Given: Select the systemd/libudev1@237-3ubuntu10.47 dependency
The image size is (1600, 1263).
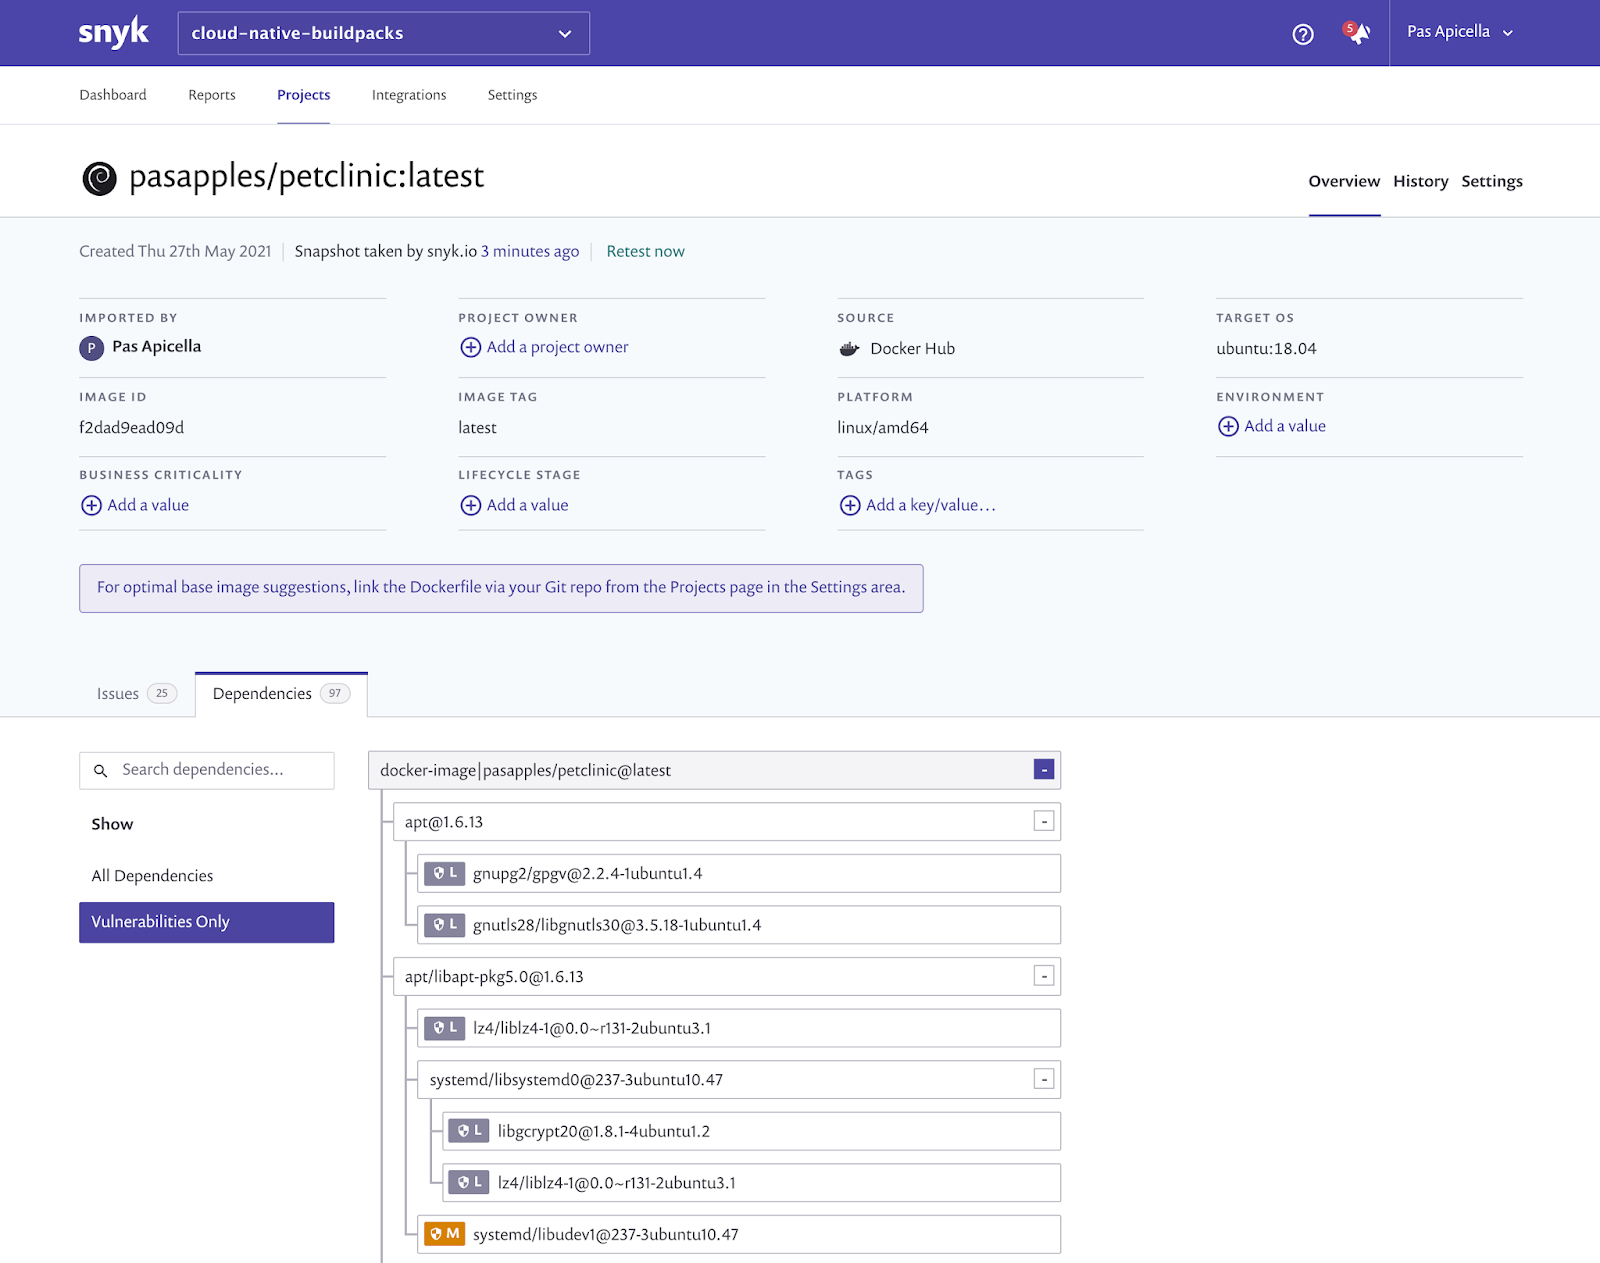Looking at the screenshot, I should (x=739, y=1234).
